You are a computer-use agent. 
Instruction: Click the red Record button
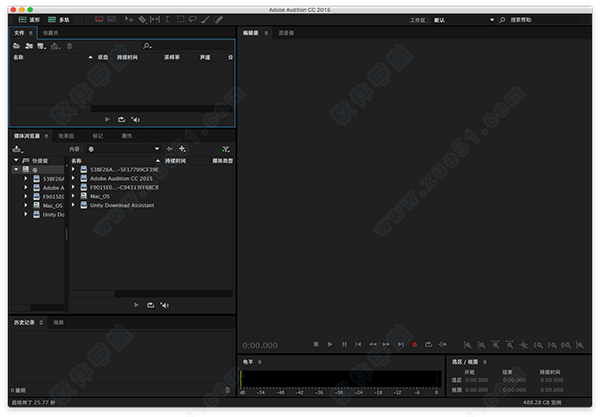[x=414, y=344]
